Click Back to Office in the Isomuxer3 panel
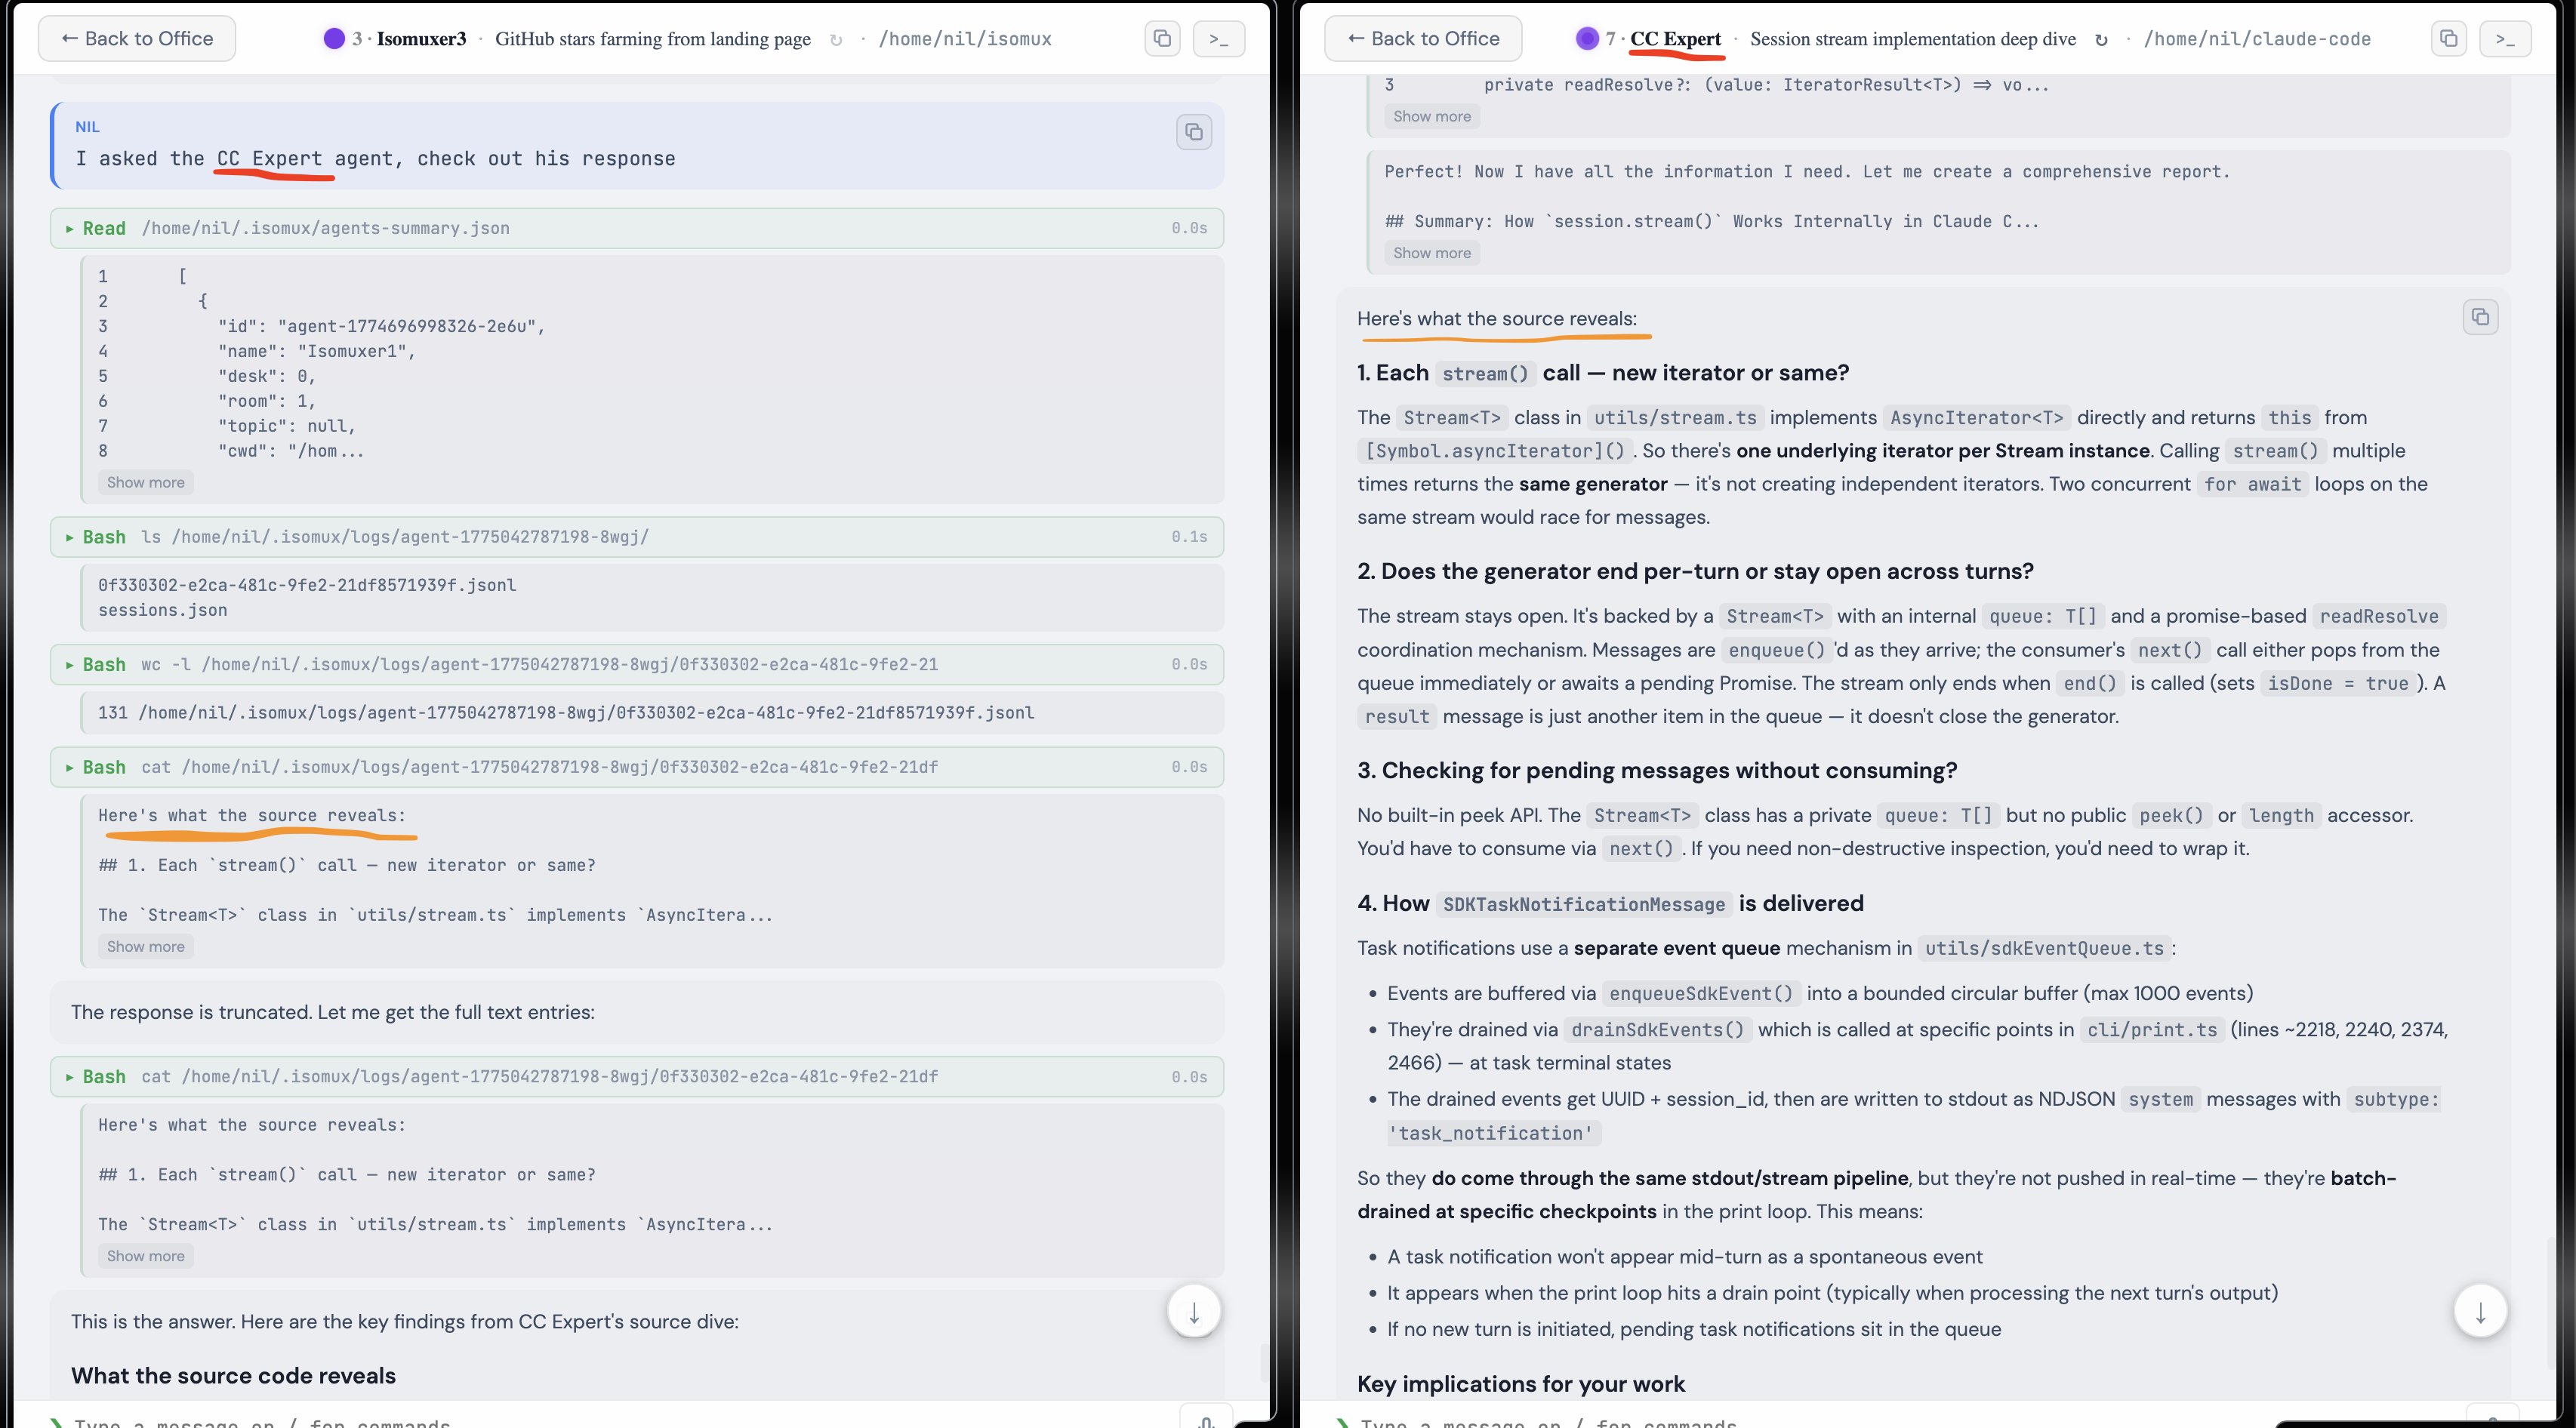Screen dimensions: 2576x1428 [x=137, y=38]
